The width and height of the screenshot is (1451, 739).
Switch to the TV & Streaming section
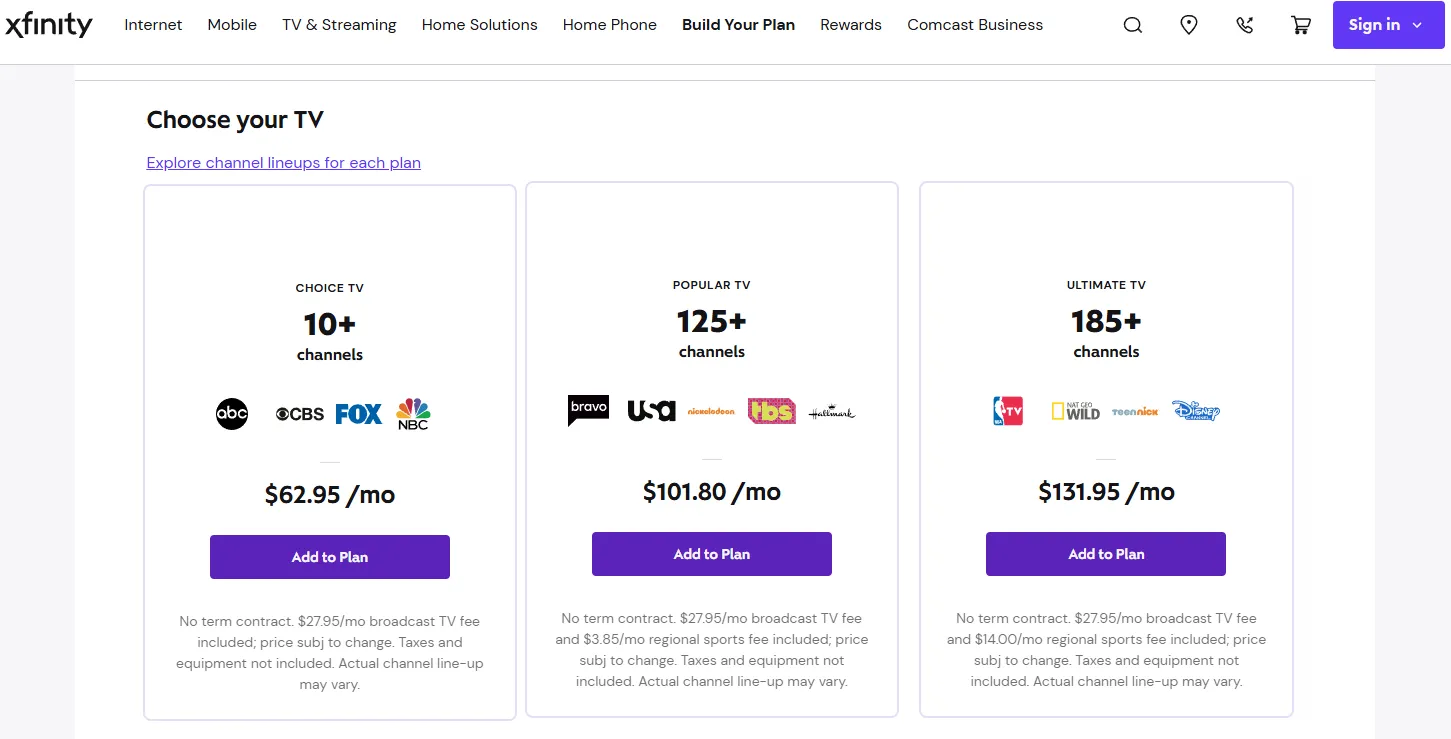pyautogui.click(x=339, y=24)
